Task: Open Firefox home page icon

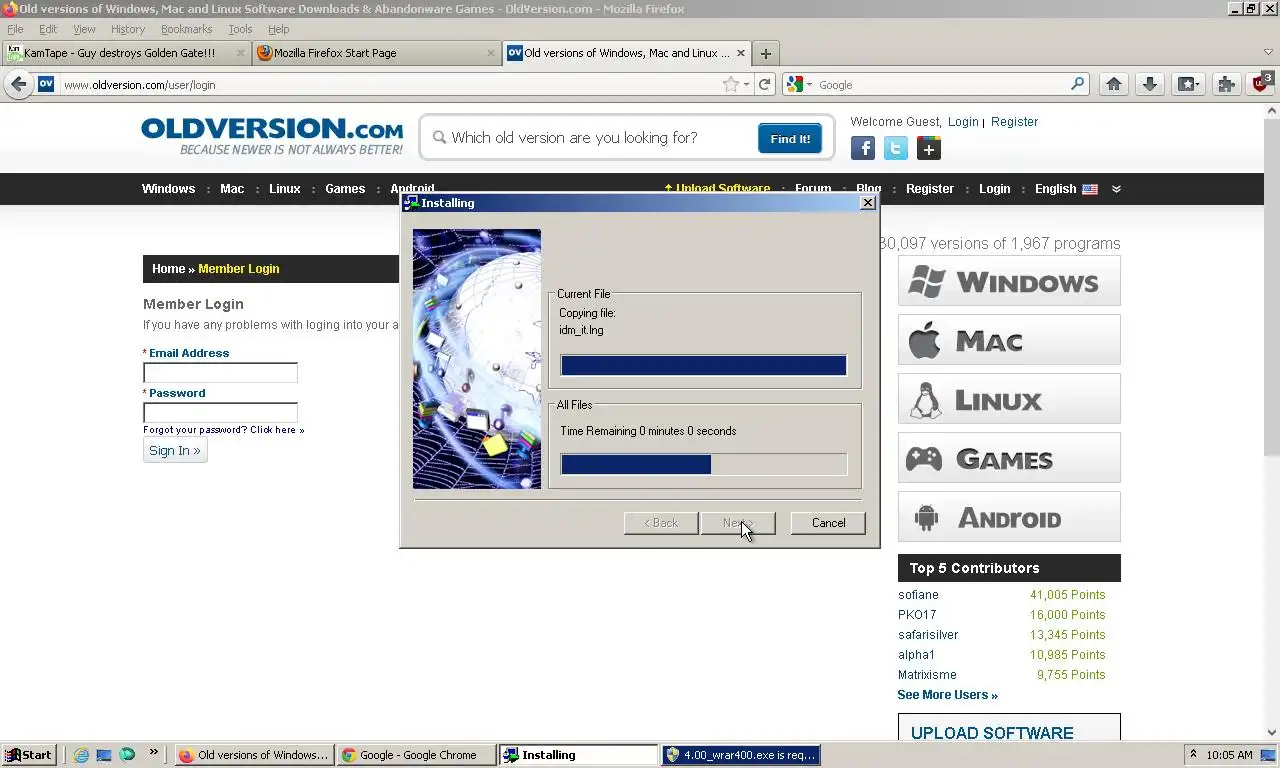Action: tap(1113, 85)
